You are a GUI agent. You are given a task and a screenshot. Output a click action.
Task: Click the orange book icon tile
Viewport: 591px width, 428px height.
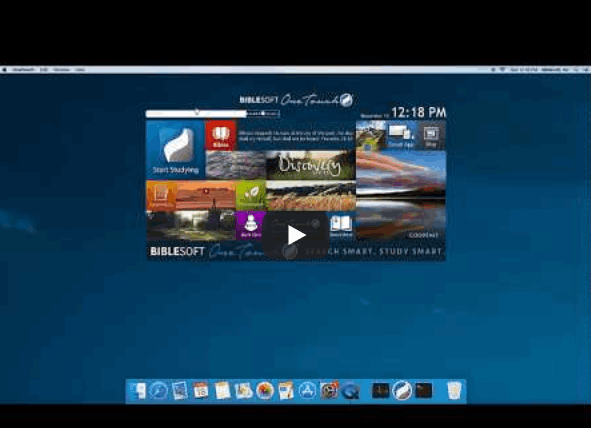[161, 195]
